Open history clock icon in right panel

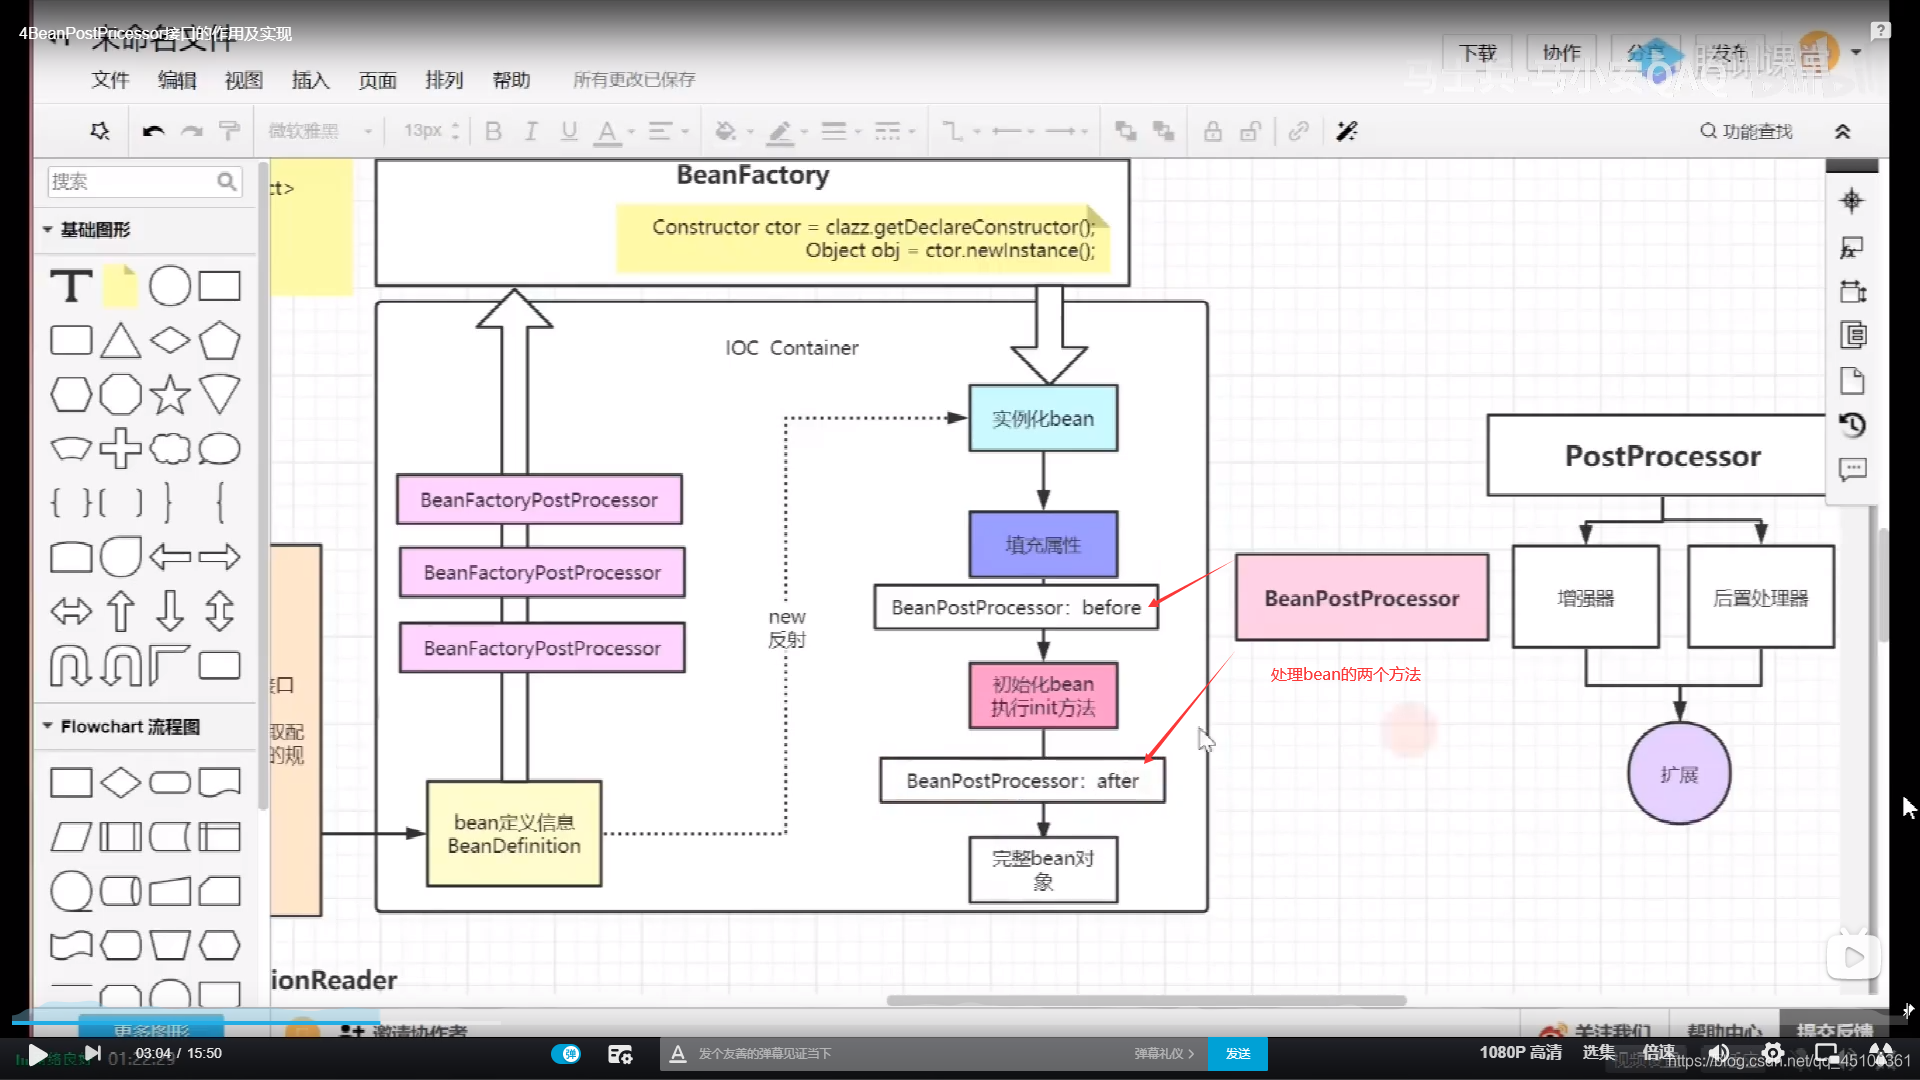(x=1852, y=425)
